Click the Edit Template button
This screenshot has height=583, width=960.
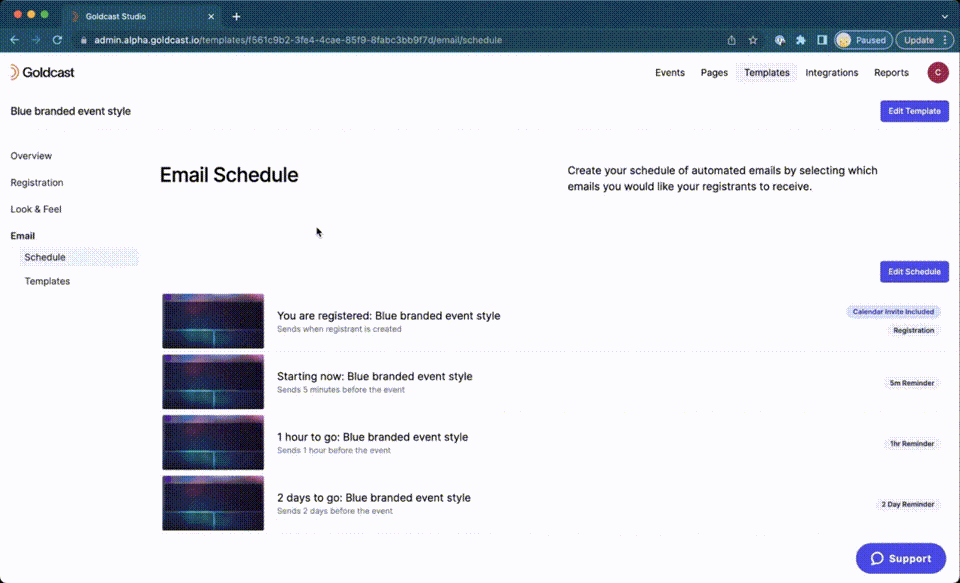pos(914,111)
